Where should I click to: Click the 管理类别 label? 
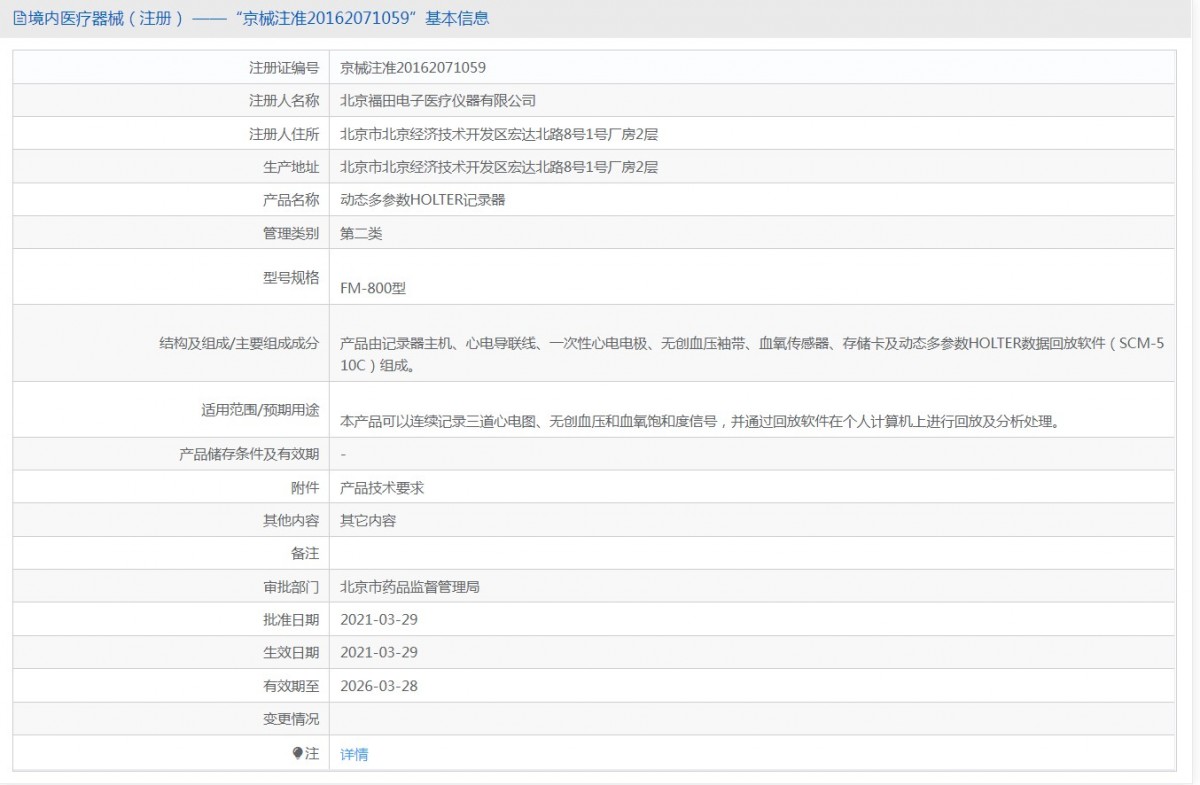coord(291,233)
